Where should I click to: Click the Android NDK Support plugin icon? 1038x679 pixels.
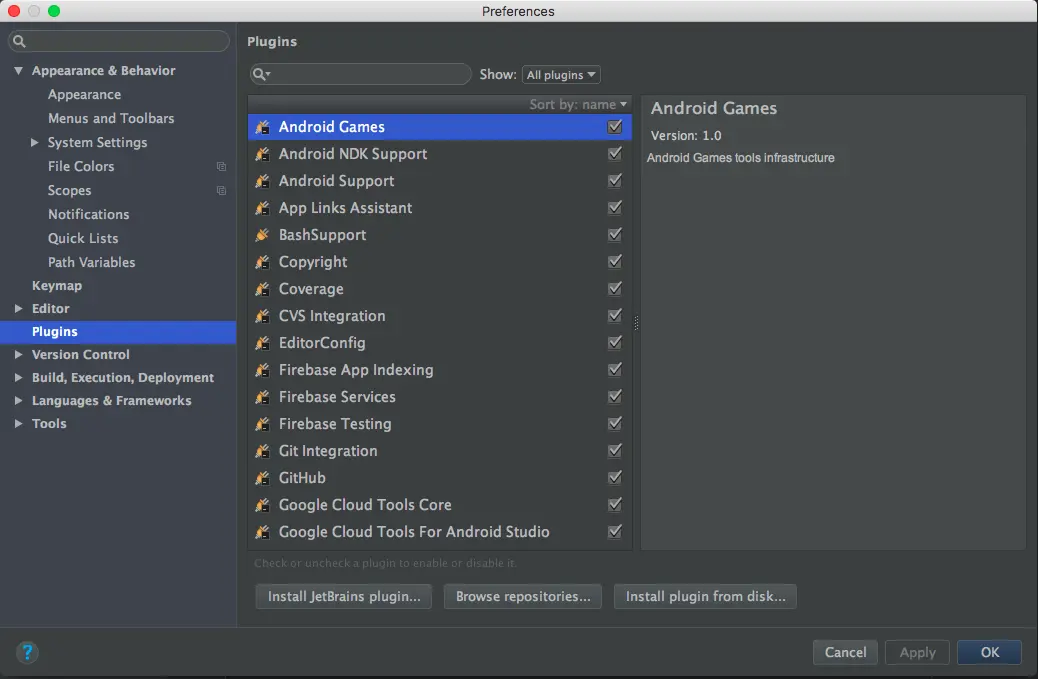[x=263, y=154]
